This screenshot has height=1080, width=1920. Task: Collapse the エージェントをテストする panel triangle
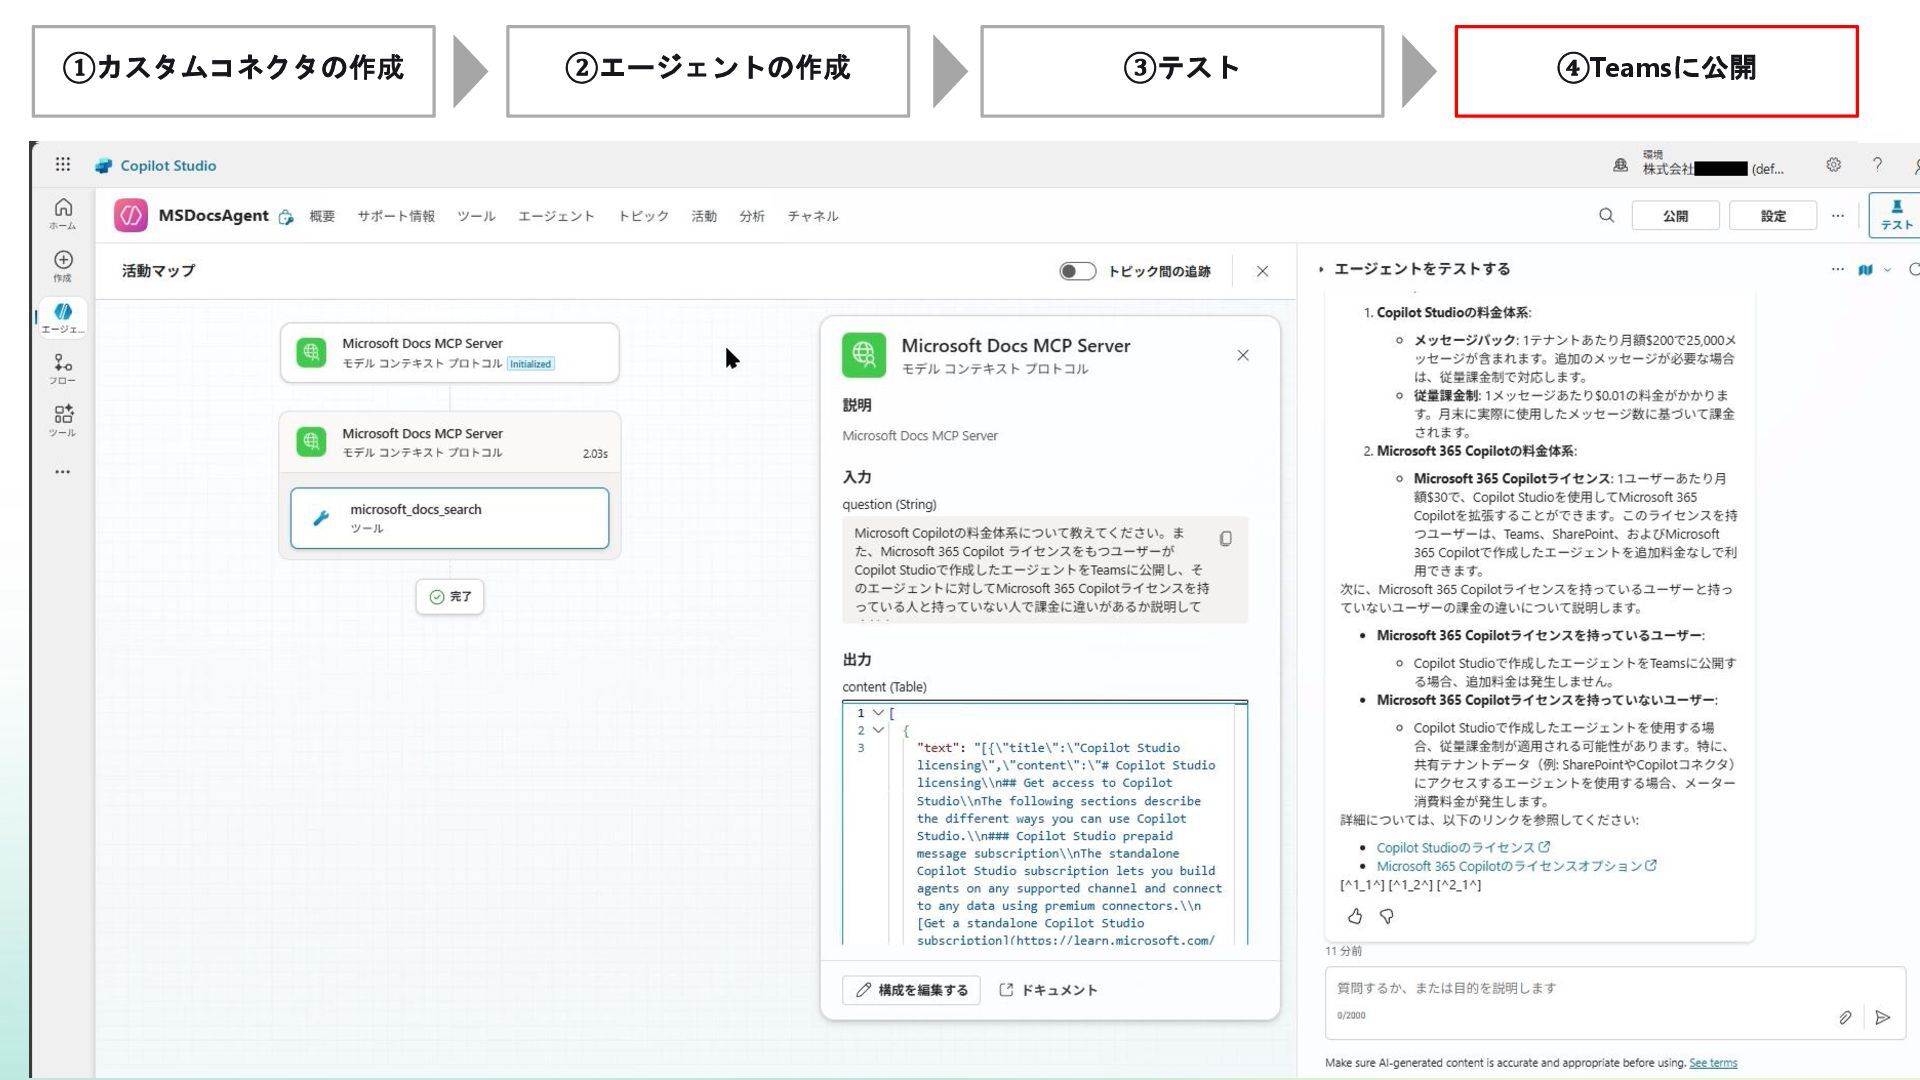tap(1321, 269)
